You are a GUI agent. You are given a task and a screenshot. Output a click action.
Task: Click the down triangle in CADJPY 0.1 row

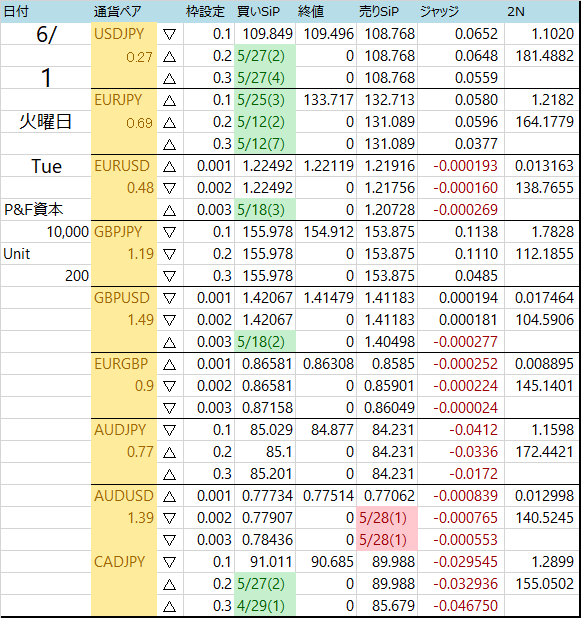pyautogui.click(x=169, y=562)
